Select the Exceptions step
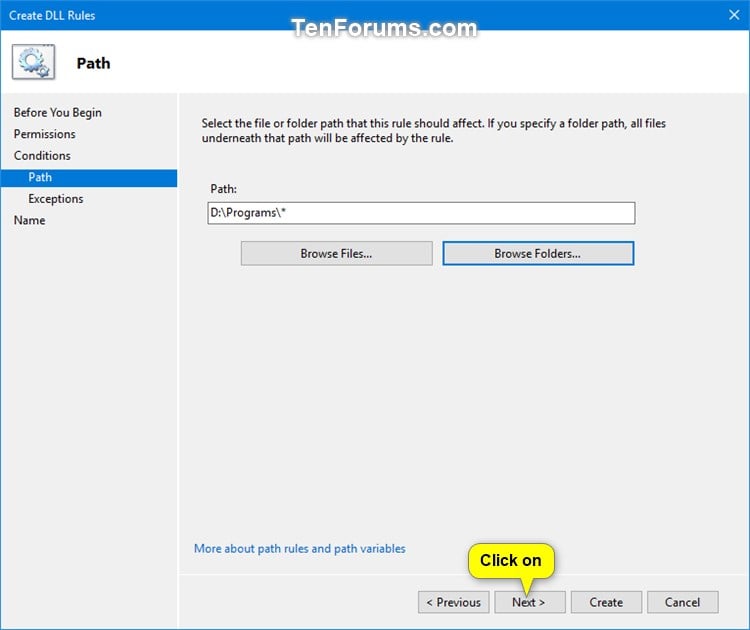The width and height of the screenshot is (750, 630). coord(55,199)
